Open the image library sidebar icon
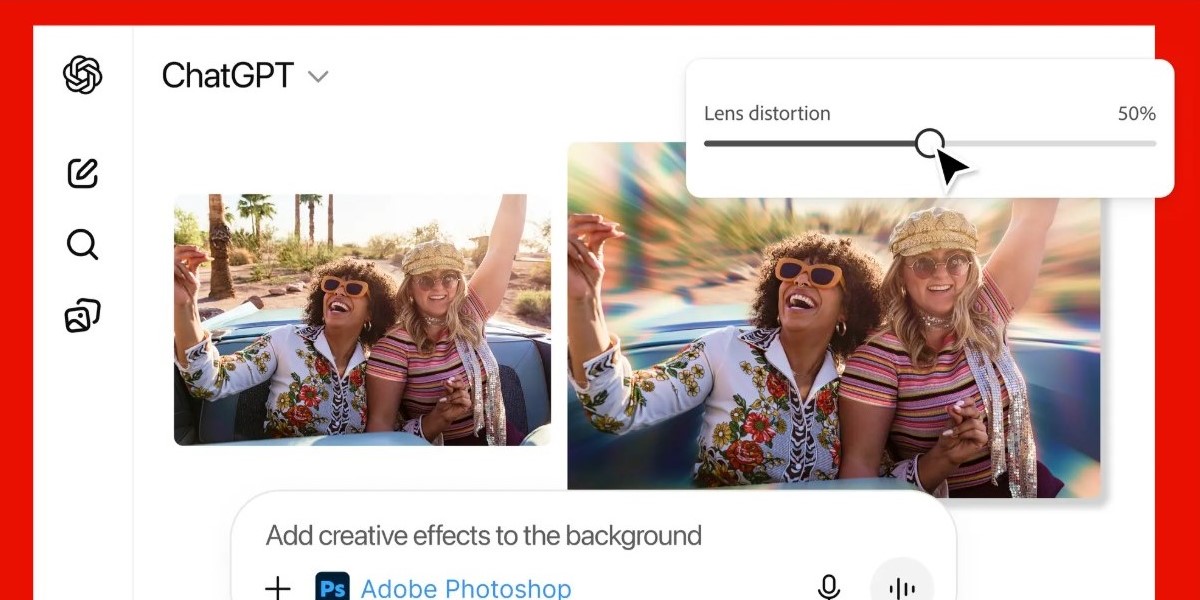Image resolution: width=1200 pixels, height=600 pixels. pyautogui.click(x=82, y=313)
